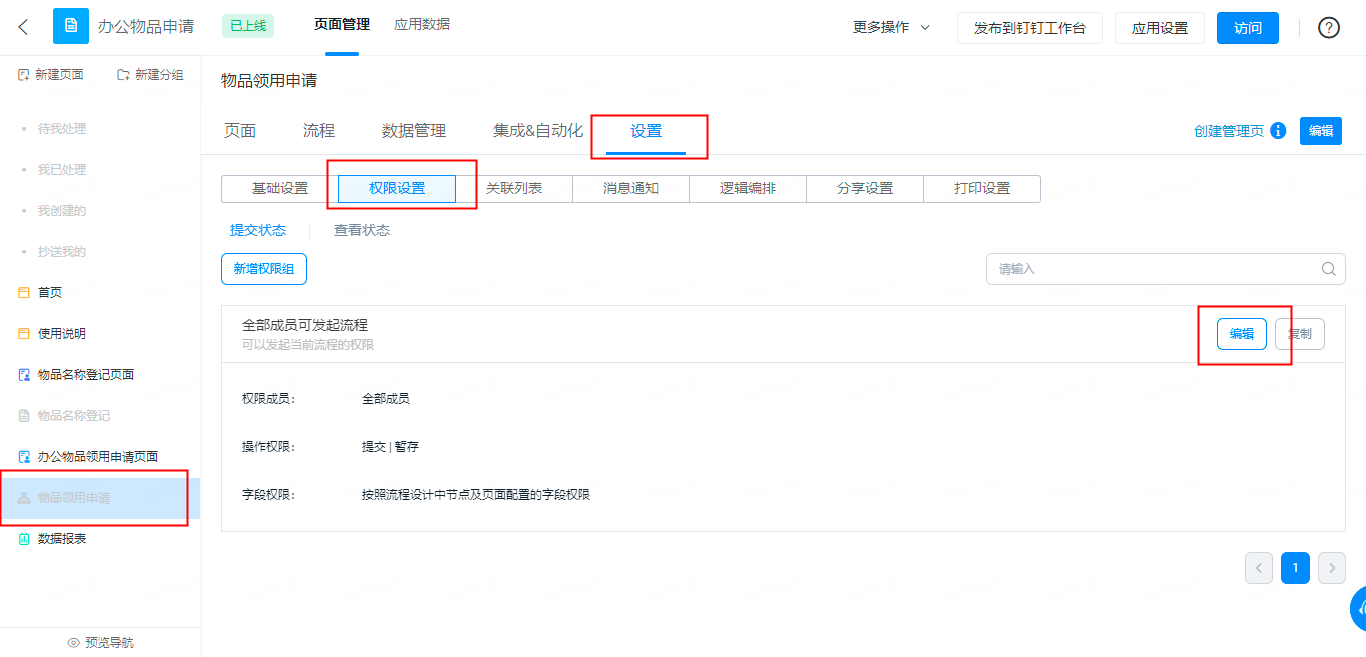
Task: Click 复制 for 全部成员可发起流程 group
Action: pyautogui.click(x=1300, y=334)
